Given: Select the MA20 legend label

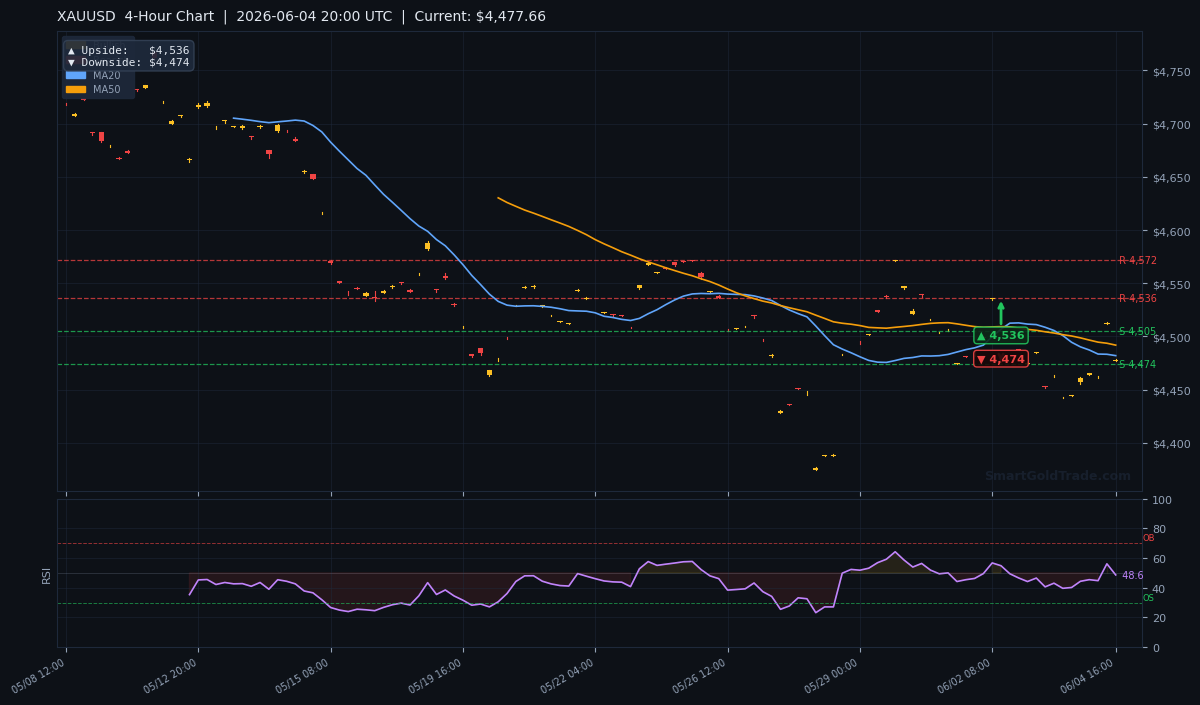Looking at the screenshot, I should click(x=107, y=75).
